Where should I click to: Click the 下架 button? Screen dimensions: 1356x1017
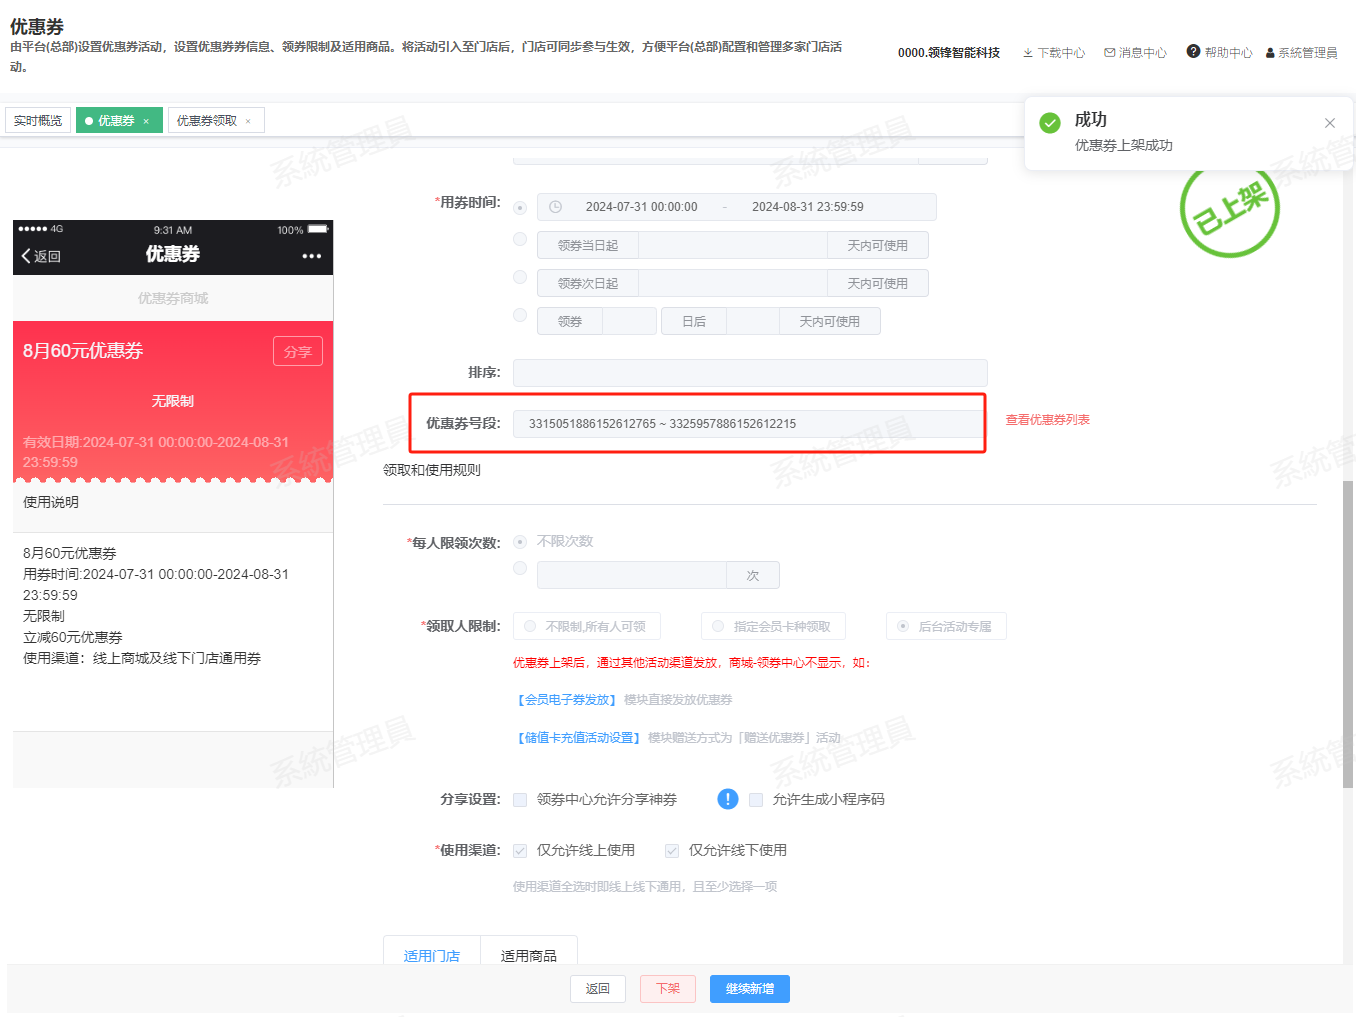668,989
